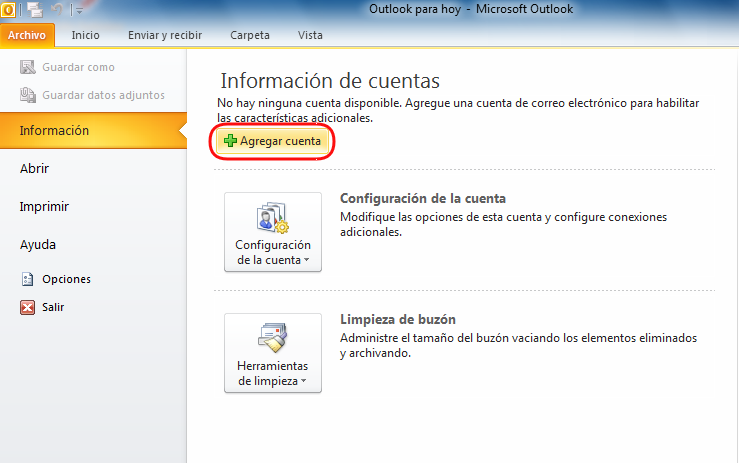Viewport: 739px width, 463px height.
Task: Click the Herramientas de limpieza broom icon
Action: pyautogui.click(x=272, y=338)
